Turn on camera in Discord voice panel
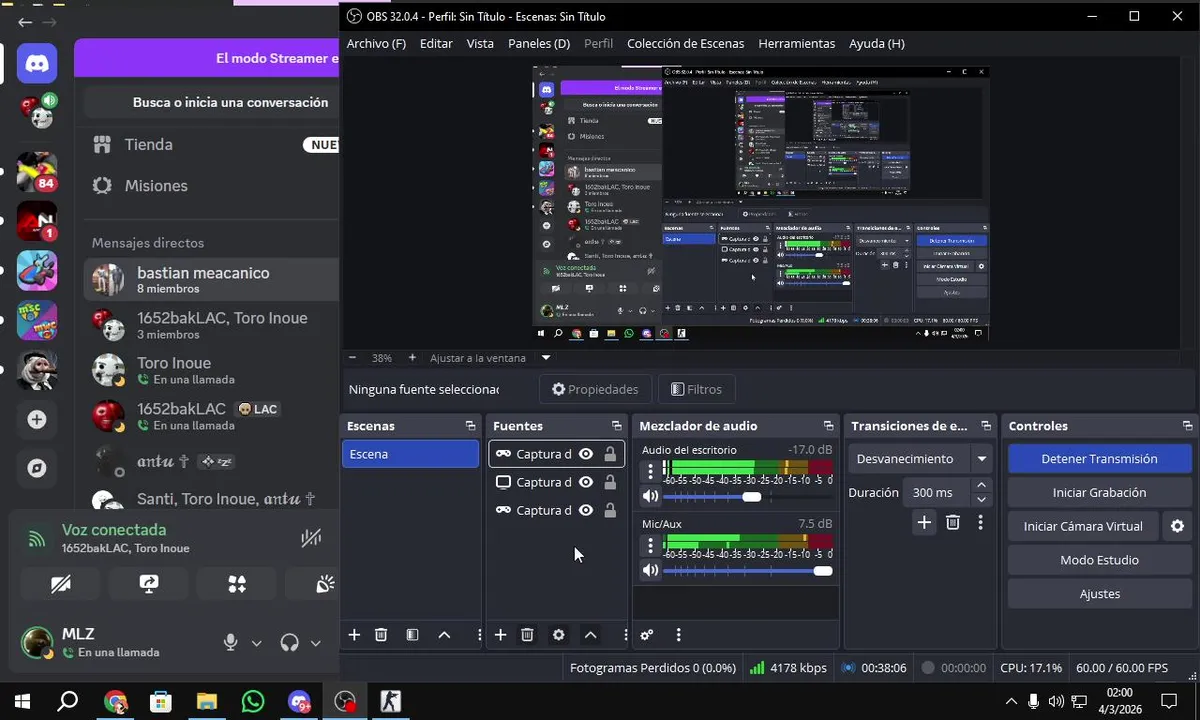The width and height of the screenshot is (1200, 720). pos(61,584)
